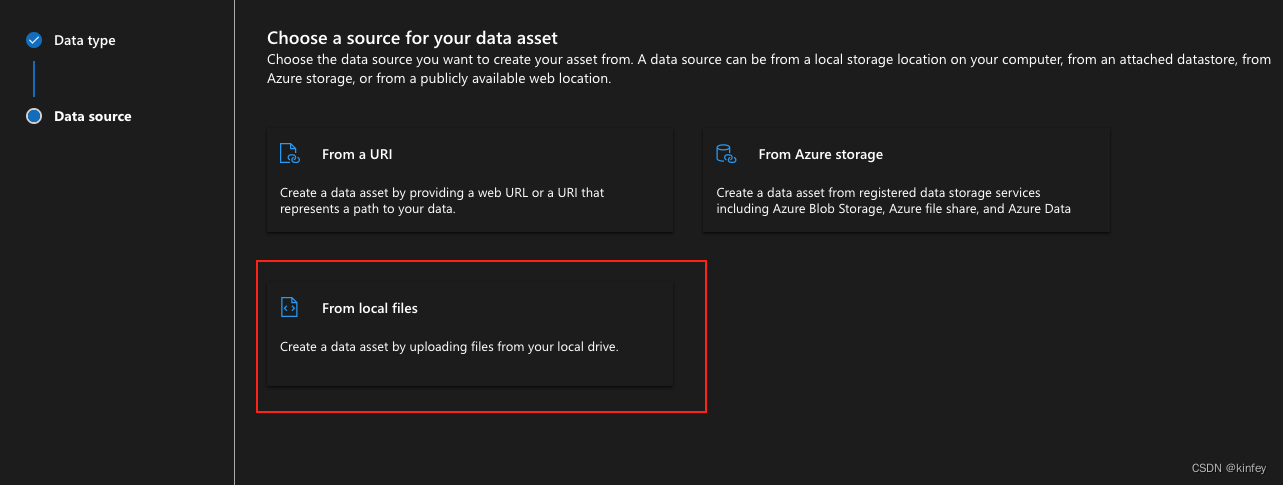Select the From local files card title
This screenshot has width=1283, height=485.
click(x=370, y=309)
